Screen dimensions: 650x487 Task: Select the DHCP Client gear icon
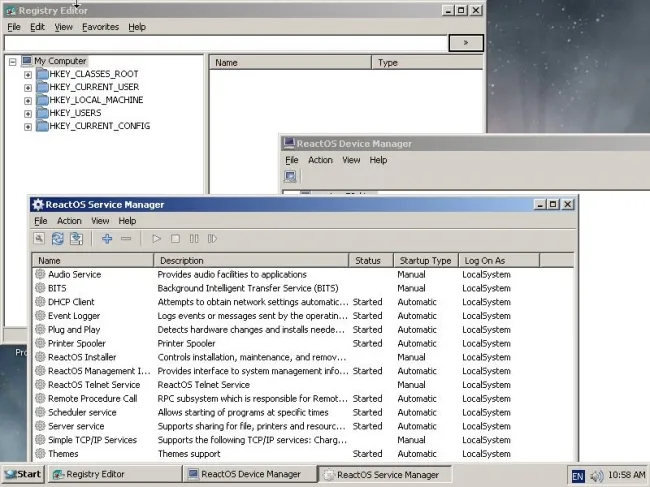click(x=40, y=301)
